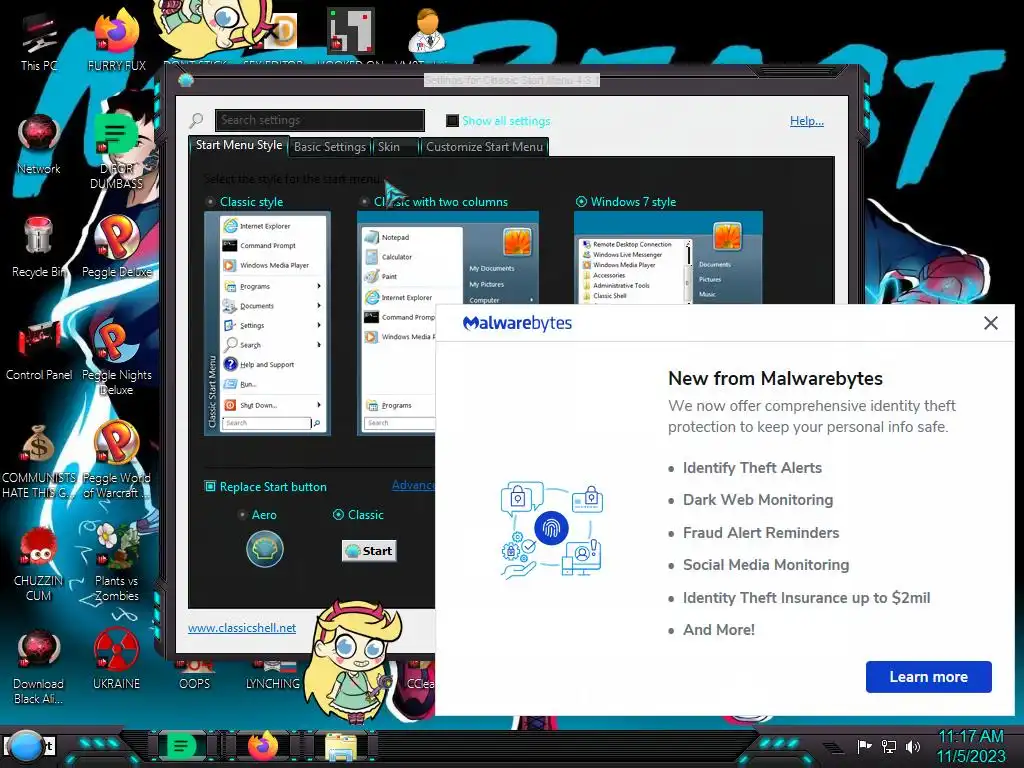Click the Windows 7 style preview image
Screen dimensions: 1024x768
[668, 257]
